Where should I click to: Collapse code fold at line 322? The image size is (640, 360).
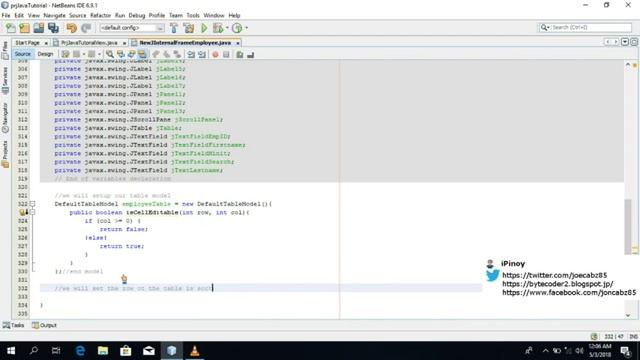33,204
